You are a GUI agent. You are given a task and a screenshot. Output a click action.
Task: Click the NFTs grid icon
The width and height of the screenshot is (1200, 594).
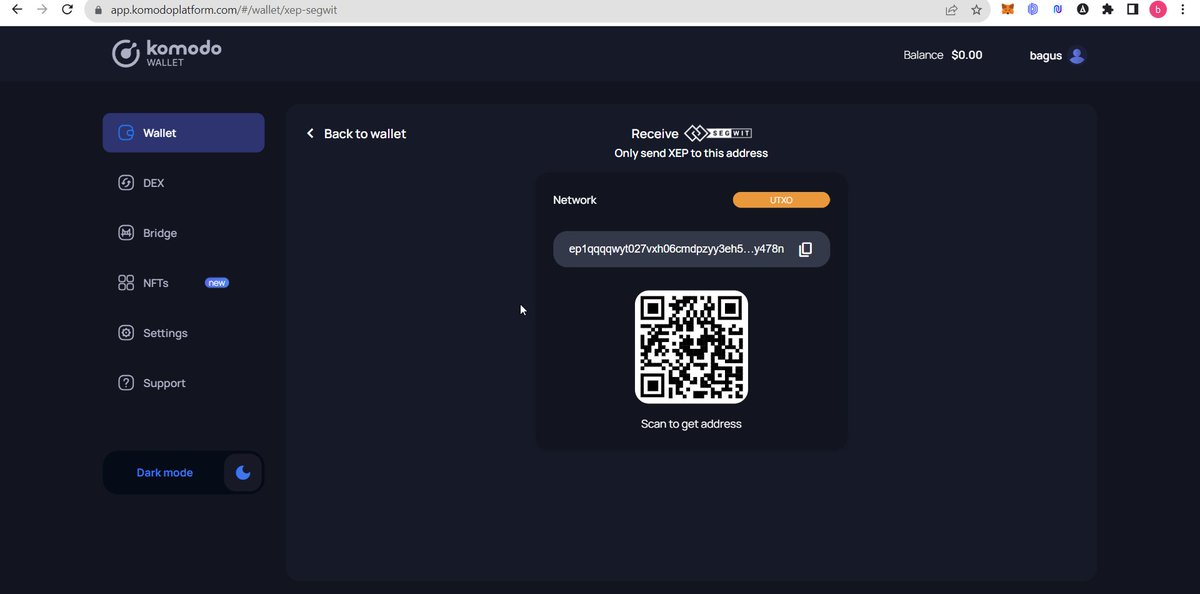point(126,283)
